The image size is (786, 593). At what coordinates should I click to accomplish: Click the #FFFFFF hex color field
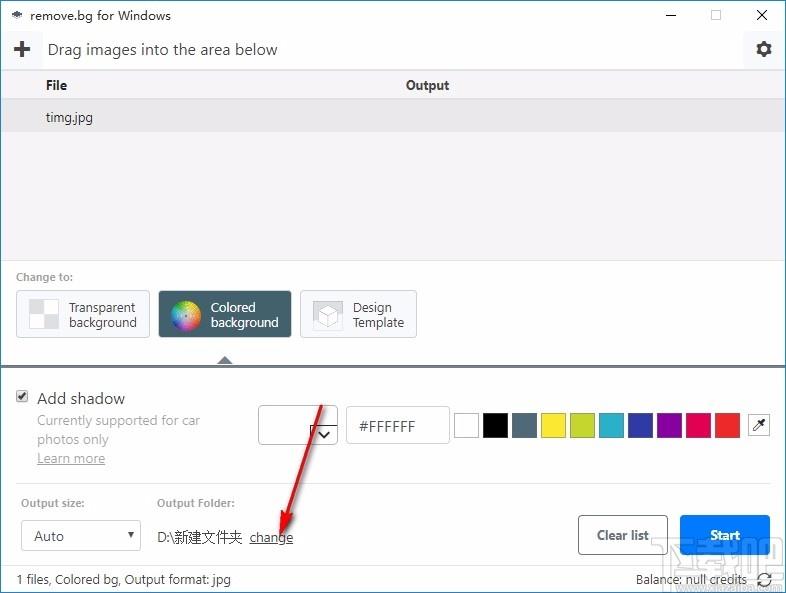398,425
